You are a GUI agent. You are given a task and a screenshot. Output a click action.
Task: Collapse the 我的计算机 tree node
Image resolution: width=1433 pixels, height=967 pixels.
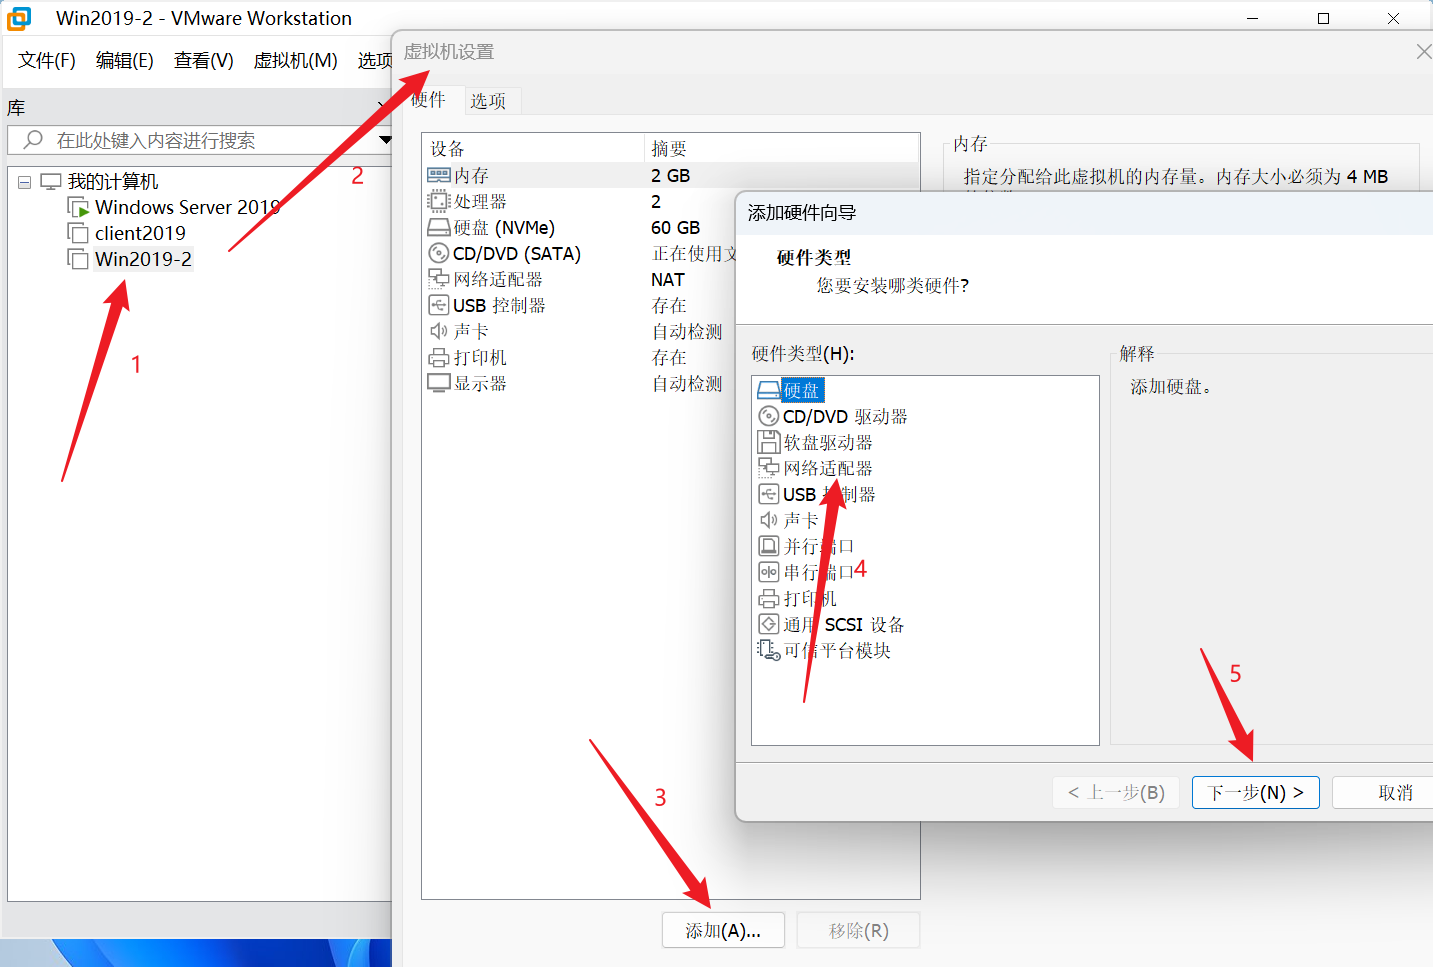[x=24, y=182]
